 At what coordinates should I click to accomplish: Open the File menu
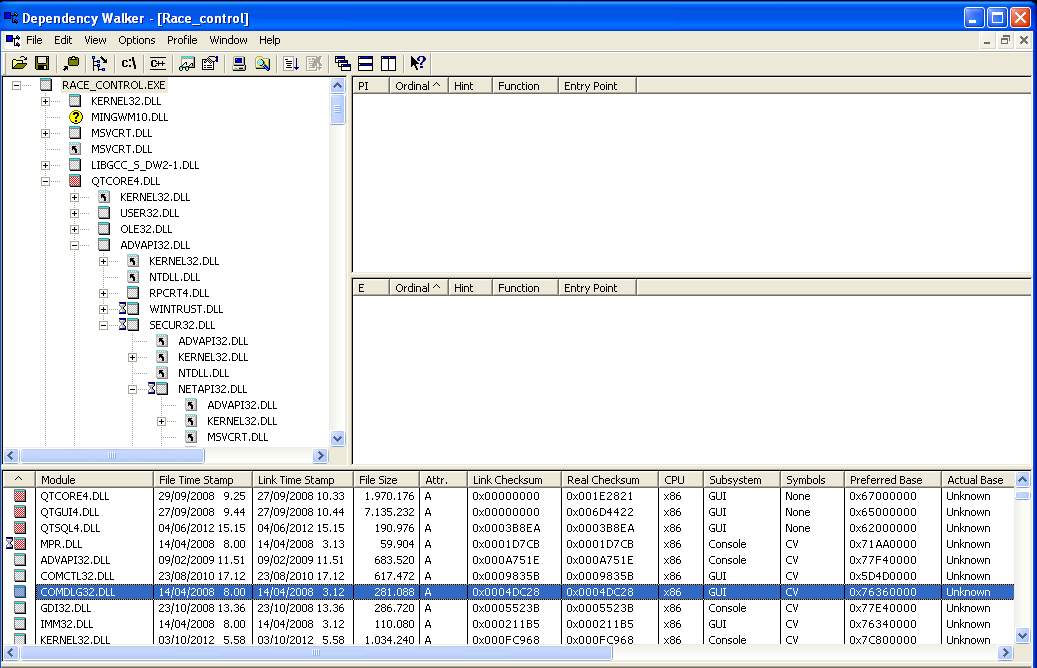pos(34,40)
